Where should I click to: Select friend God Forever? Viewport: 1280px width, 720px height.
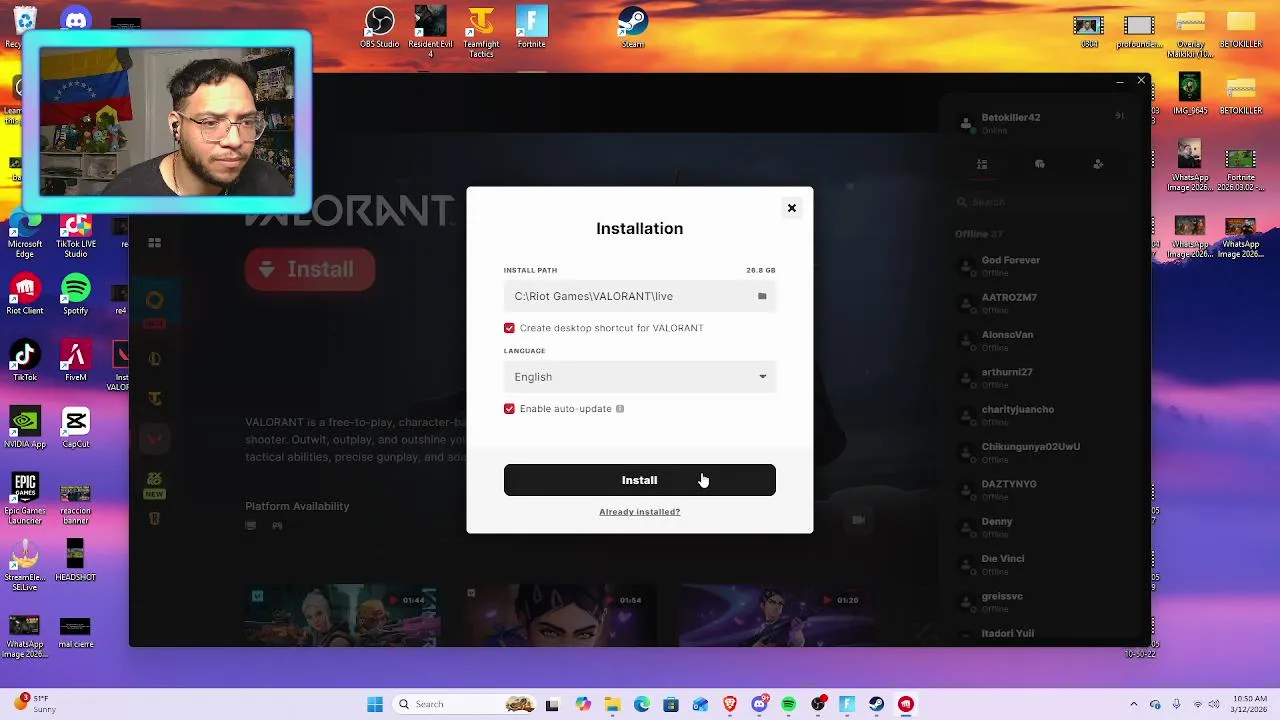click(1040, 266)
